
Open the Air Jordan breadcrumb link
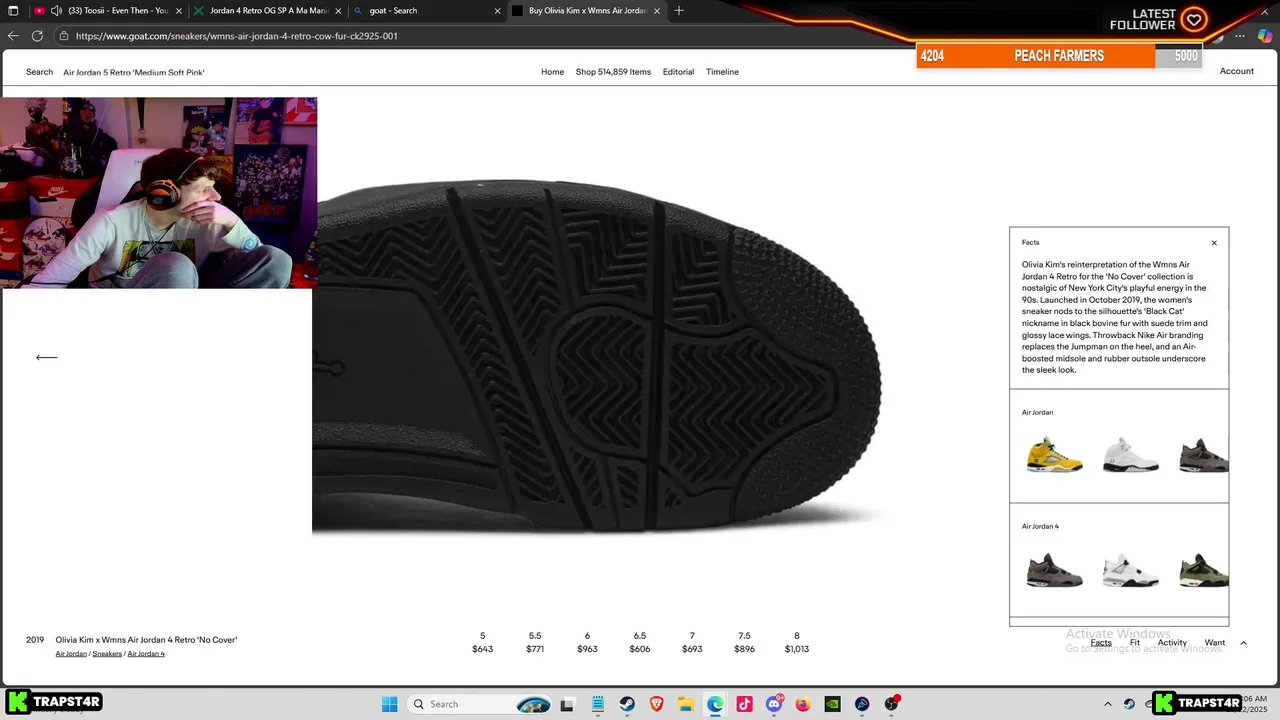pos(71,654)
